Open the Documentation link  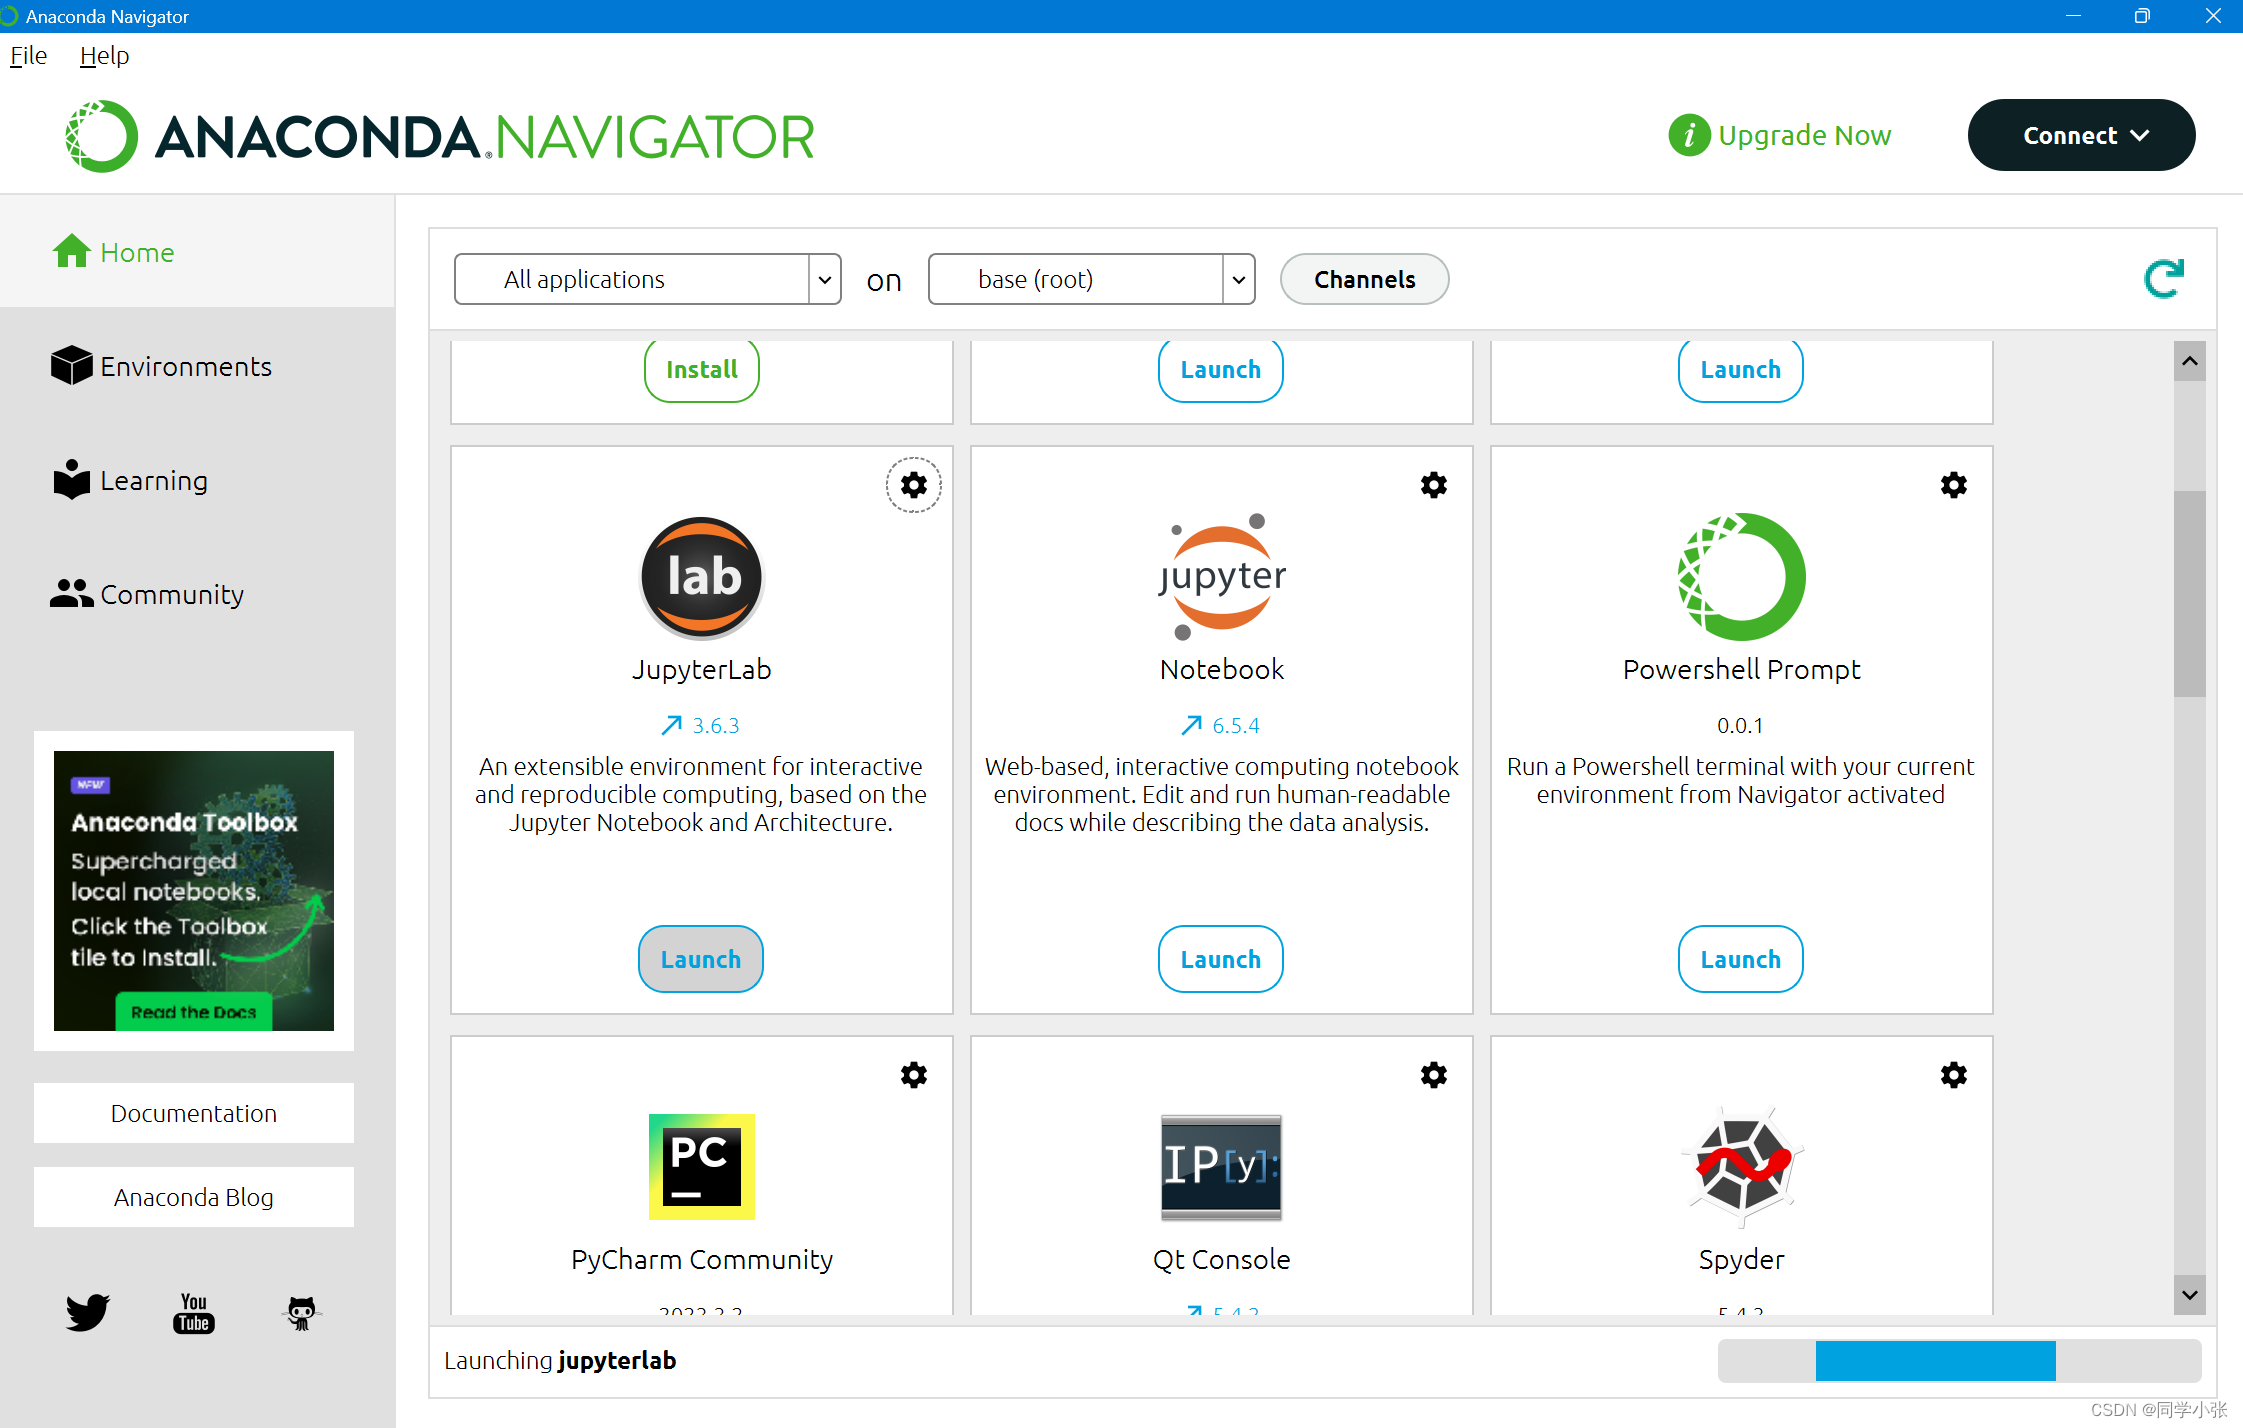point(194,1113)
